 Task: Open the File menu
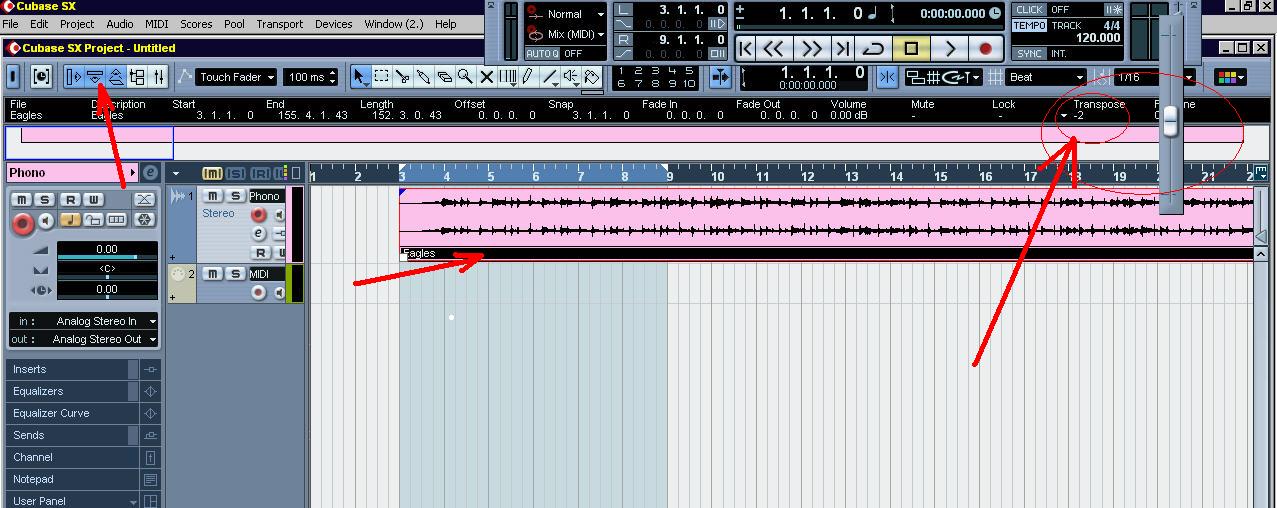coord(10,24)
